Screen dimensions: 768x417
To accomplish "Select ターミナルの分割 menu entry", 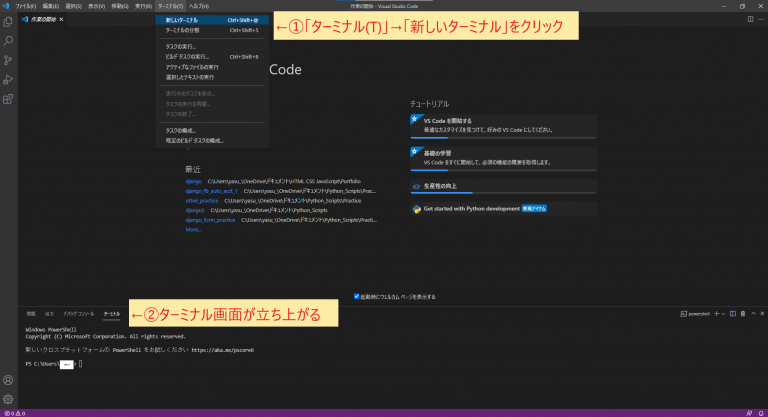I will 182,31.
